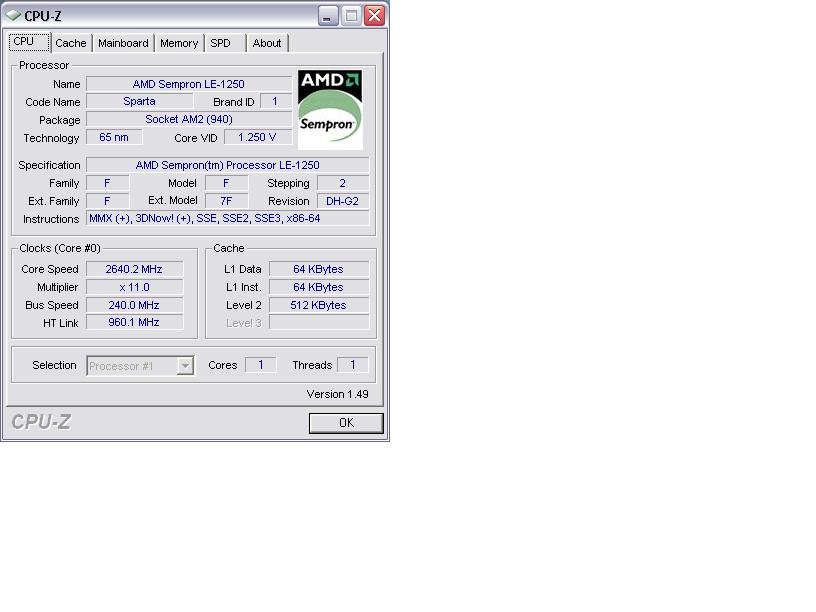This screenshot has height=612, width=816.
Task: Click the Multiplier value x 11.0
Action: (x=134, y=287)
